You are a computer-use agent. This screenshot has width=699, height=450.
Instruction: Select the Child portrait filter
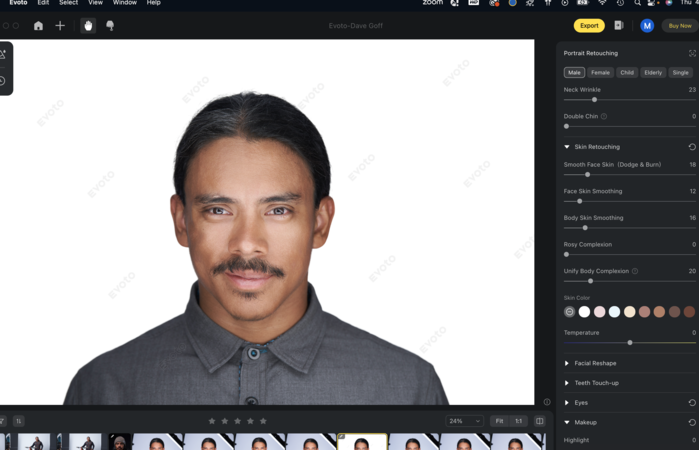[627, 72]
